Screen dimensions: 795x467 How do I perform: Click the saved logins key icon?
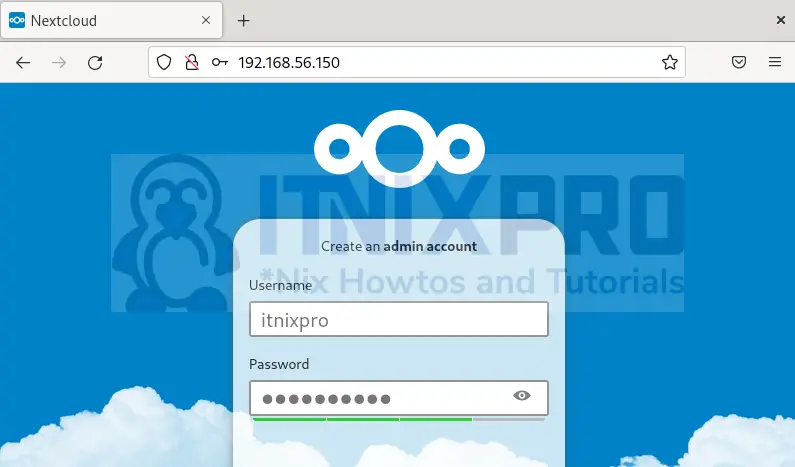tap(219, 62)
